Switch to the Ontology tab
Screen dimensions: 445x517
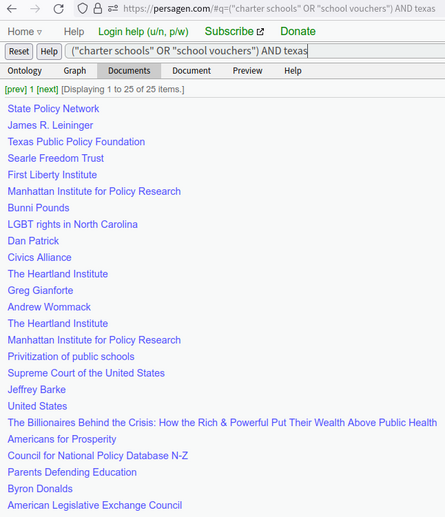coord(25,71)
